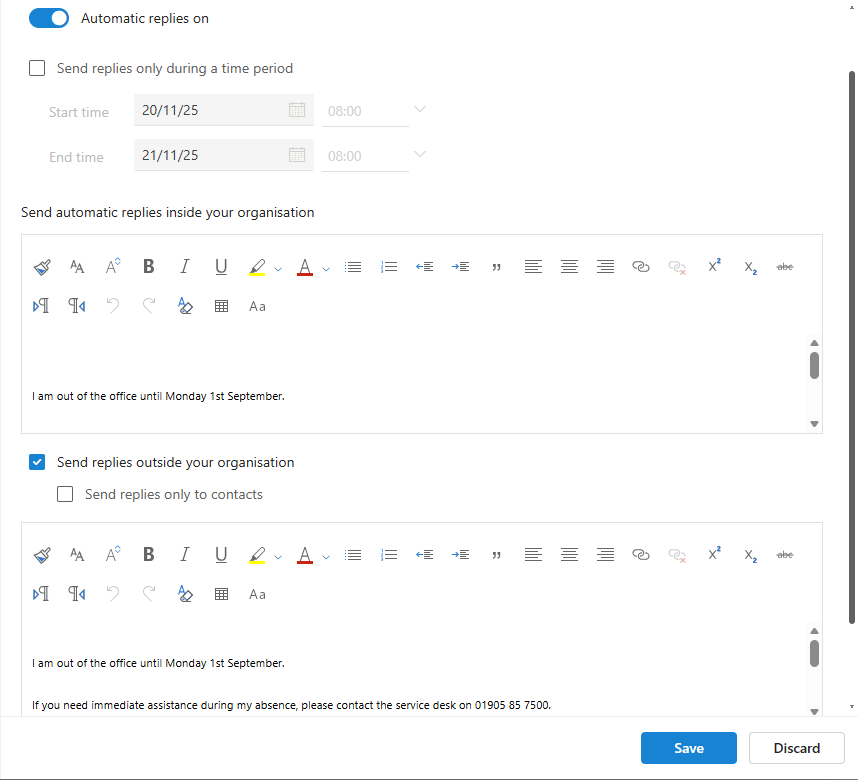
Task: Save the automatic reply settings
Action: 688,748
